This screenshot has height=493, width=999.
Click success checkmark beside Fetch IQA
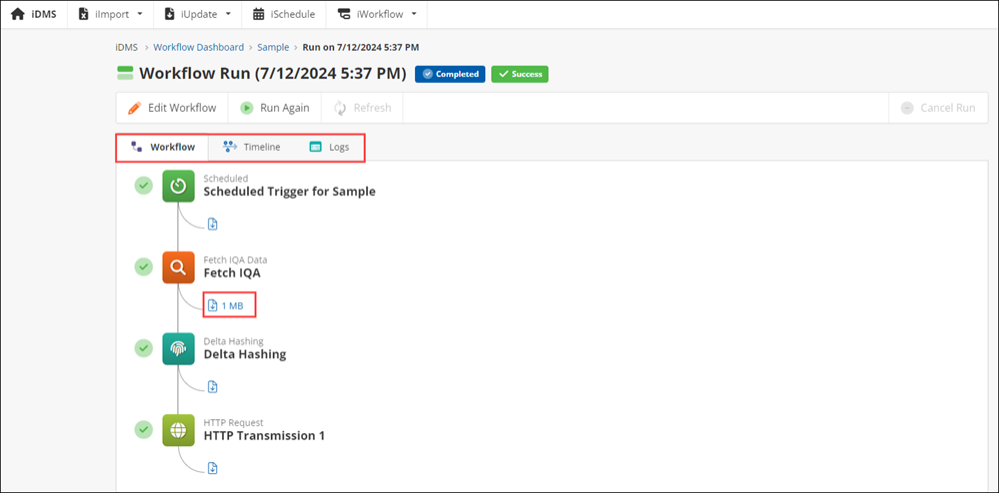(x=144, y=266)
